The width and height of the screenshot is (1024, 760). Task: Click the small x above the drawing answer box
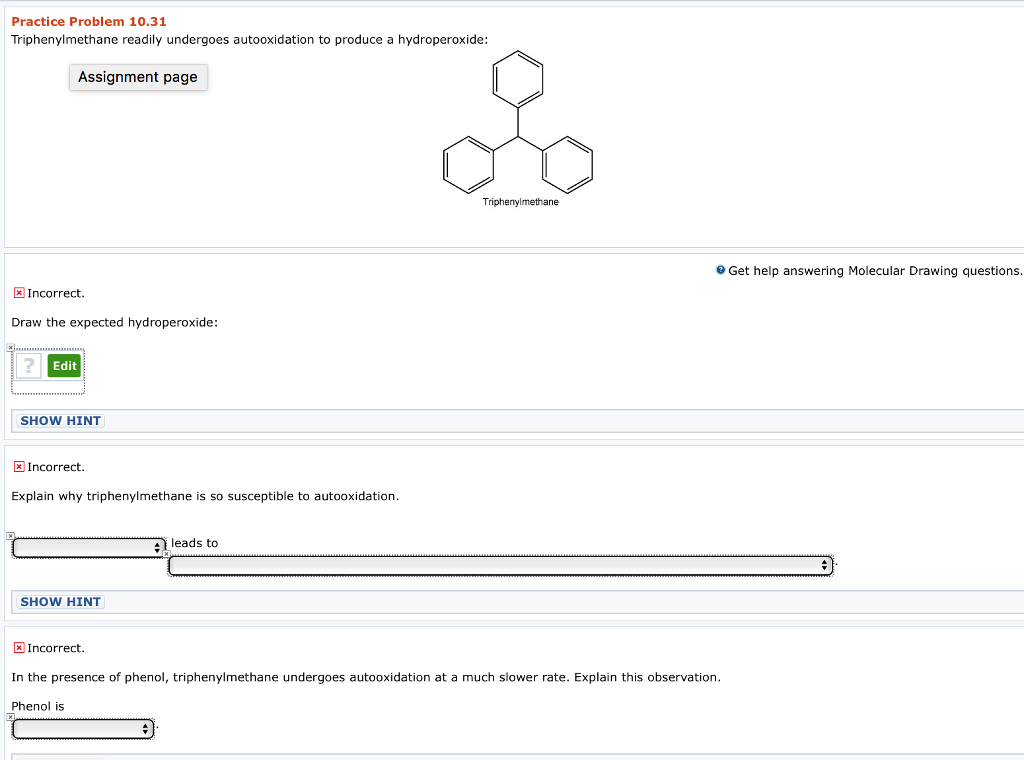click(x=11, y=346)
